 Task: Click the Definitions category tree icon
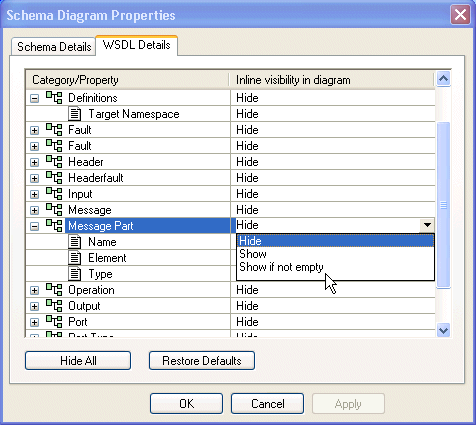(54, 98)
